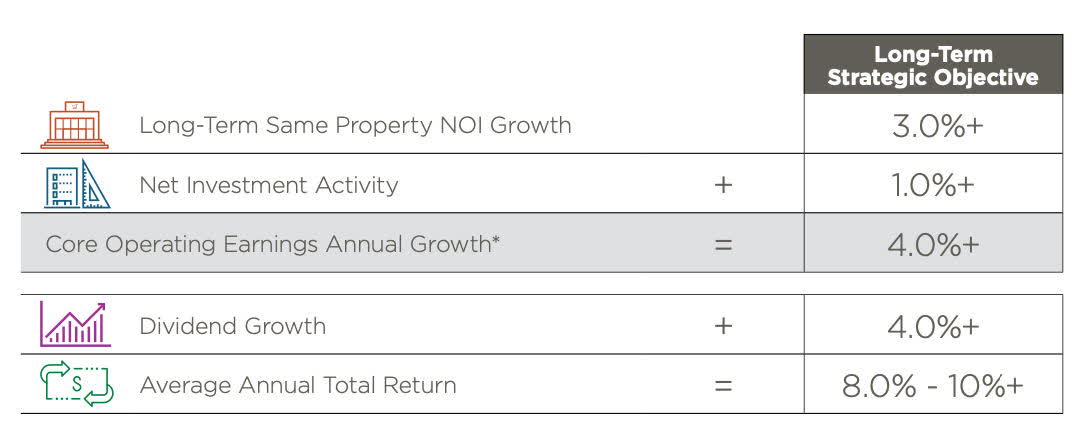This screenshot has width=1079, height=436.
Task: Click the blue building and ruler icon
Action: [x=77, y=184]
